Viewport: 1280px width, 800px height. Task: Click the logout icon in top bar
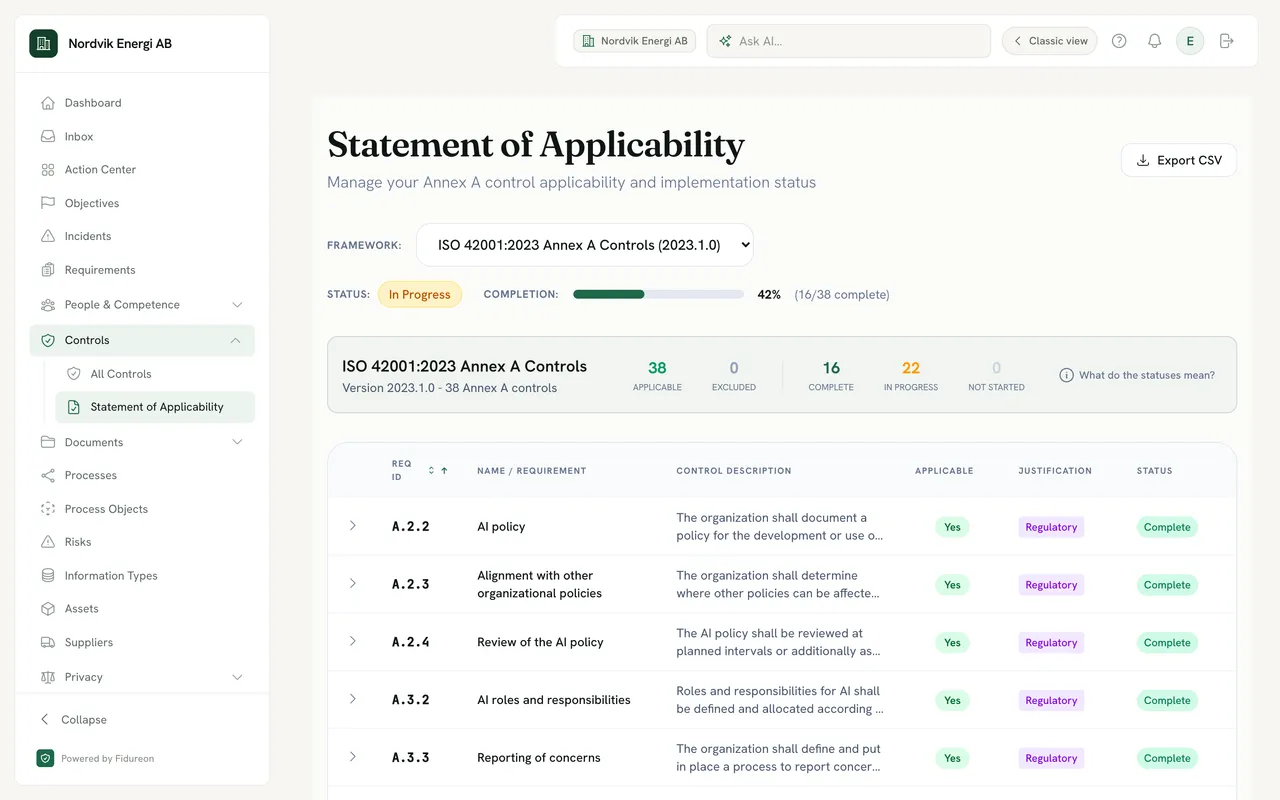tap(1226, 41)
